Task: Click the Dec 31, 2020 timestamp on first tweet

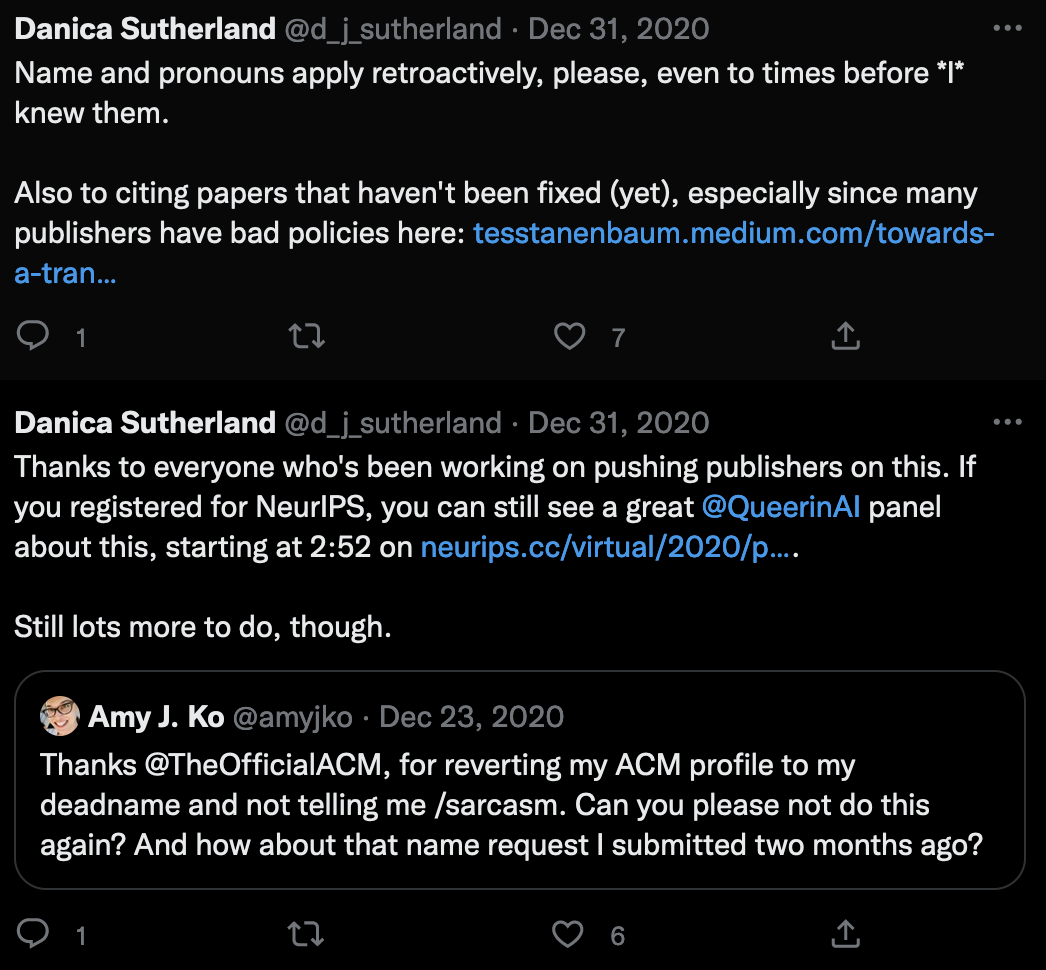Action: [x=618, y=29]
